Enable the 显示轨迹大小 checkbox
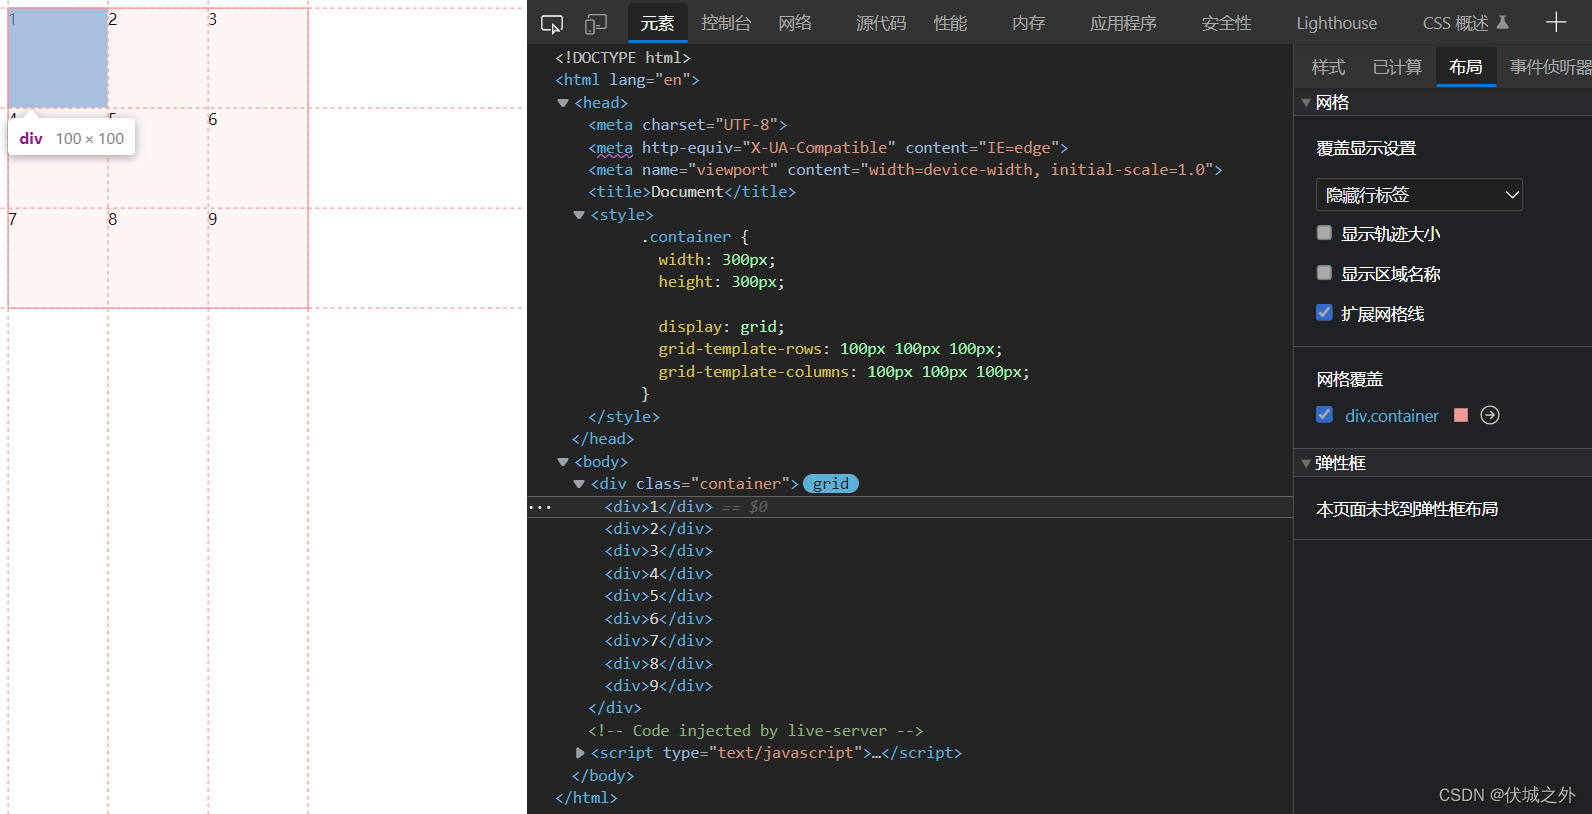1592x814 pixels. pyautogui.click(x=1324, y=233)
